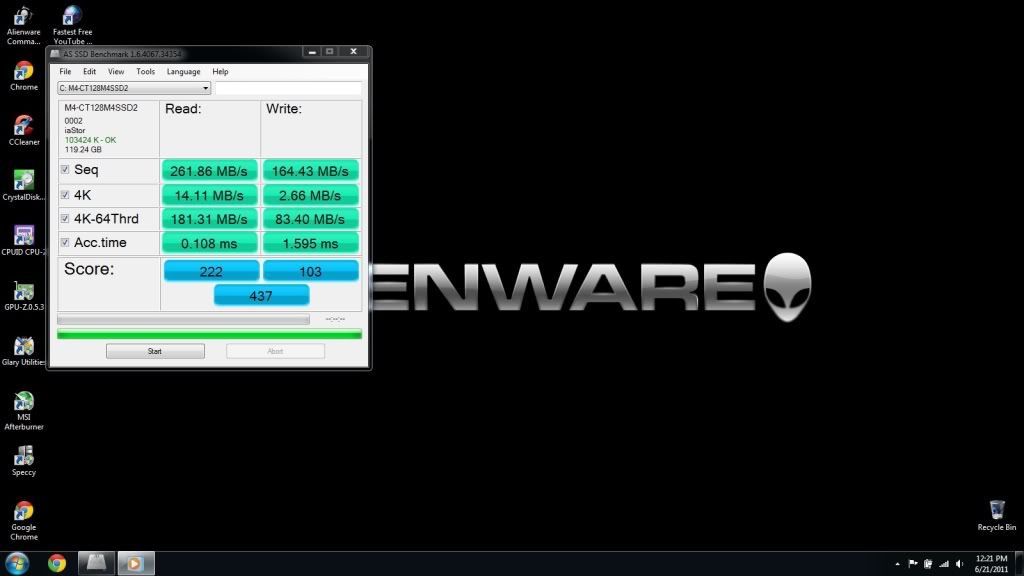Screen dimensions: 1024x576
Task: Open Alienware Command Center desktop icon
Action: (24, 25)
